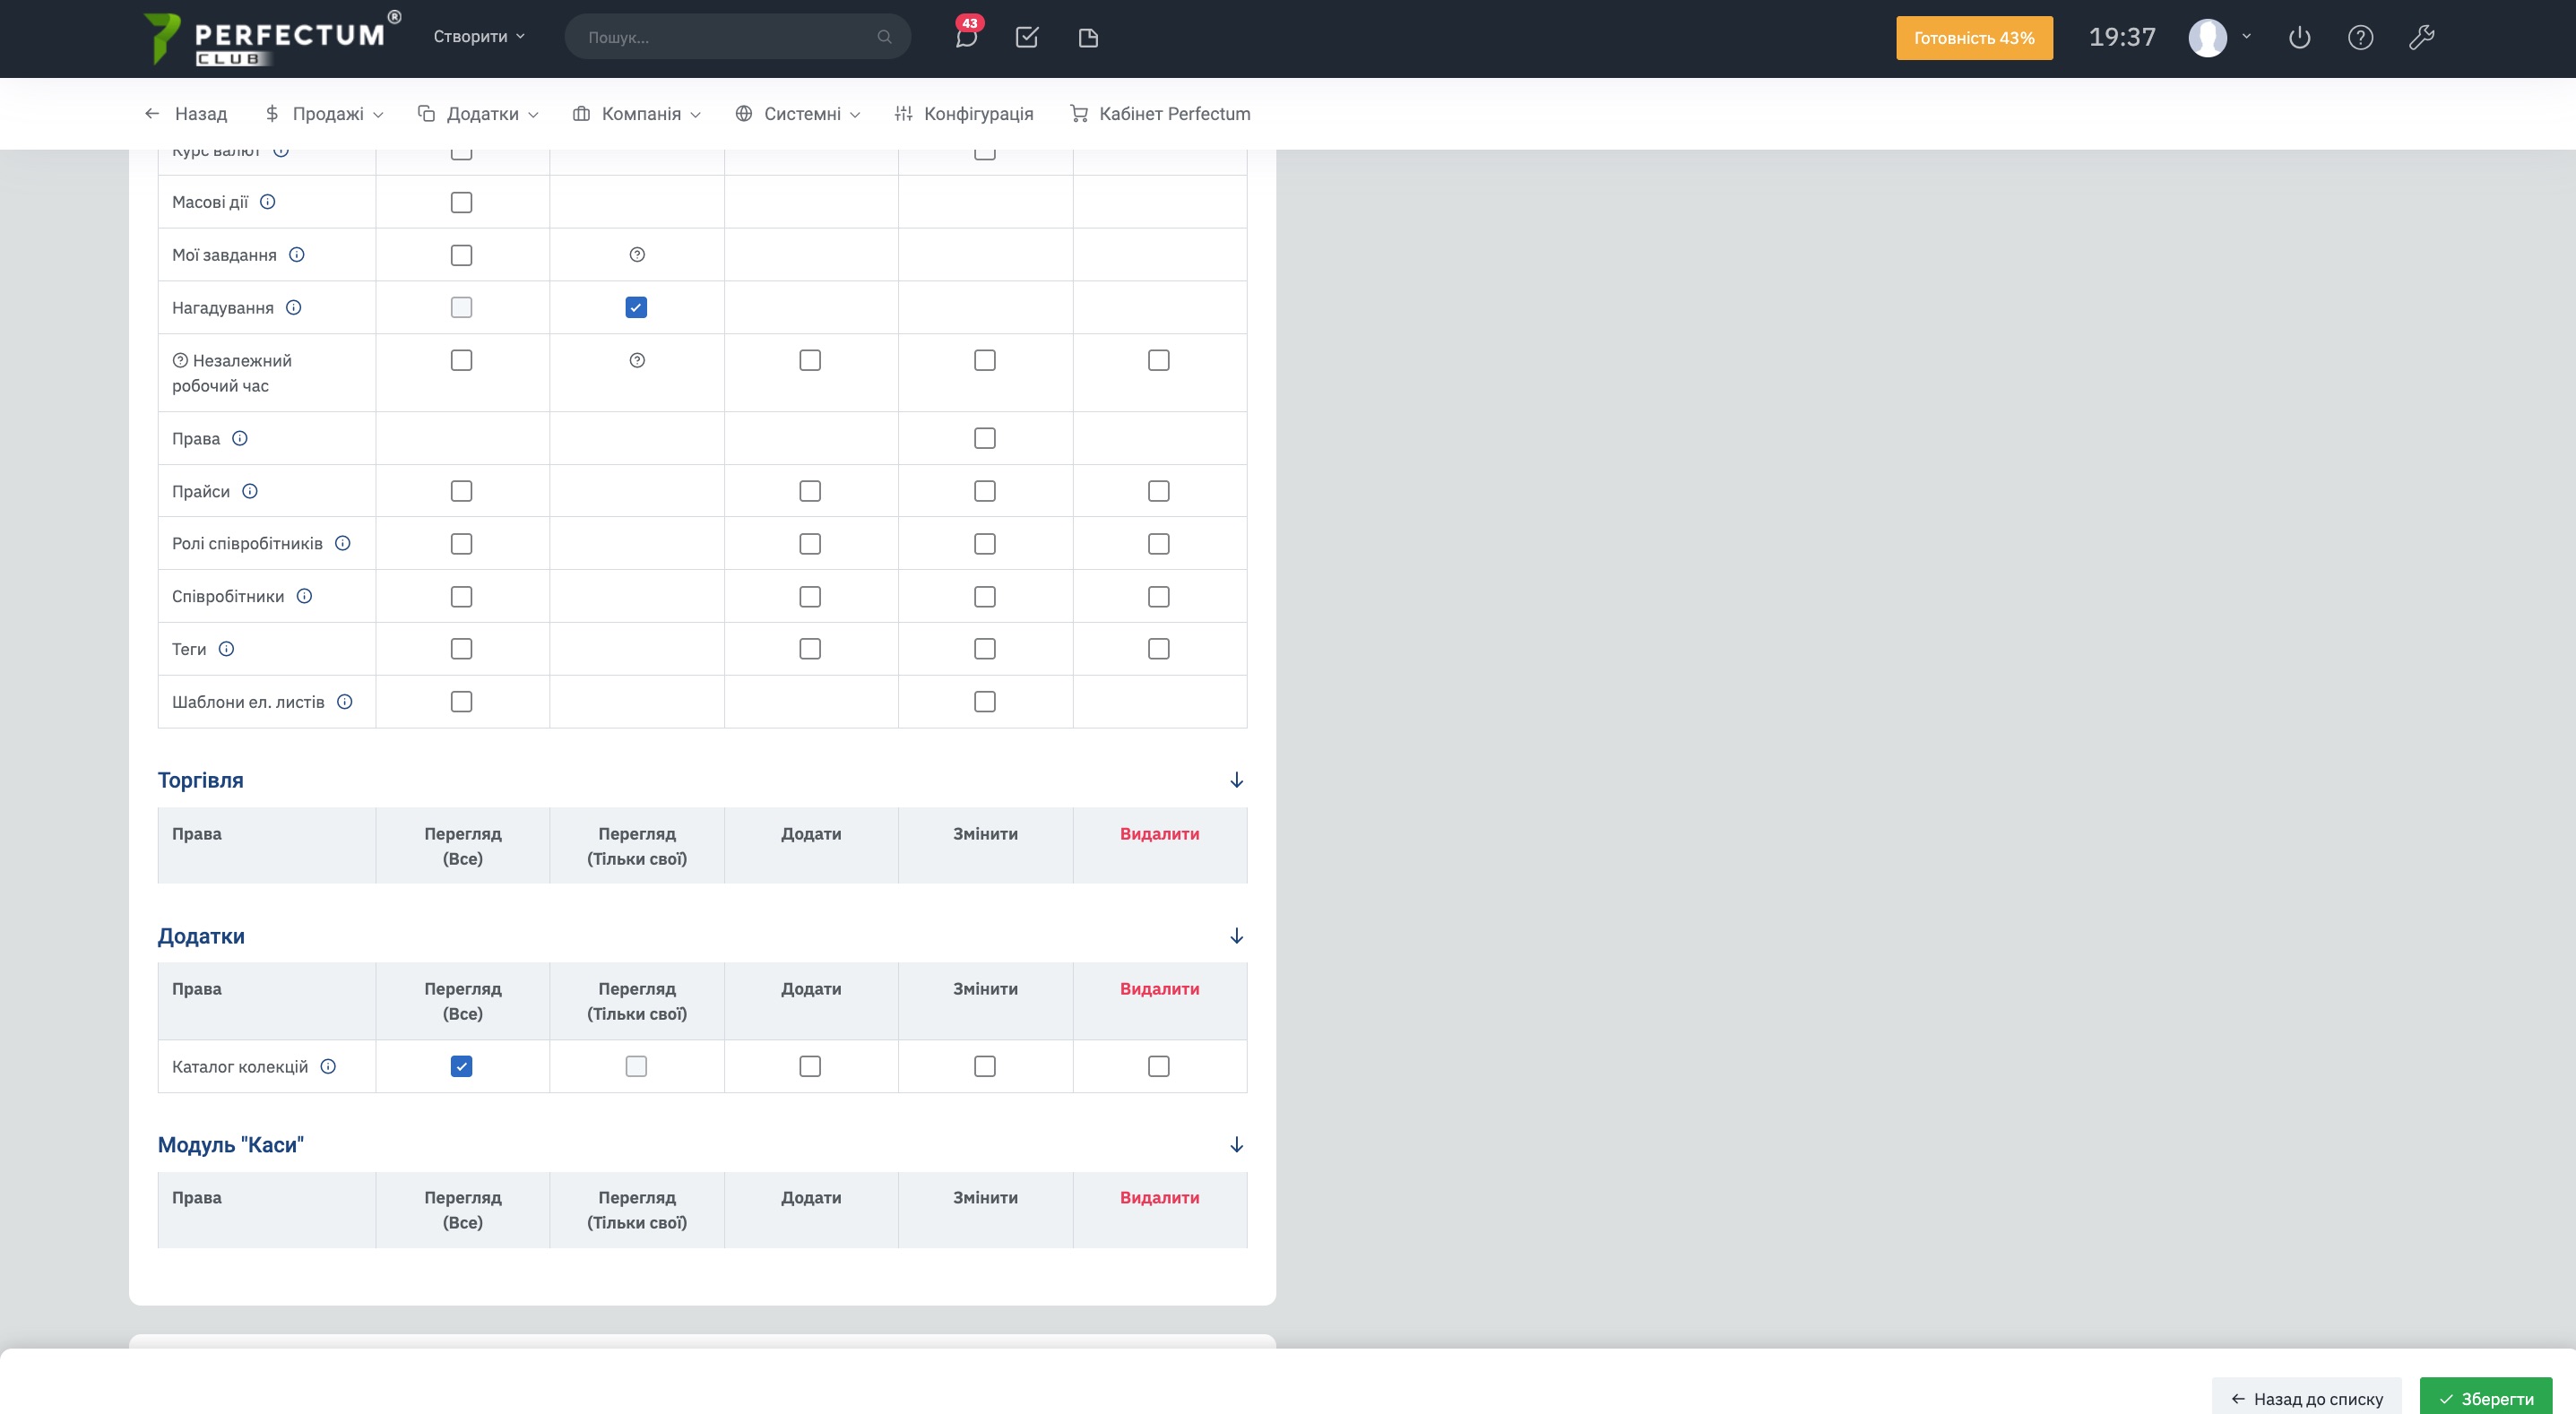
Task: Click info icon next to Каталог колекцій
Action: 328,1066
